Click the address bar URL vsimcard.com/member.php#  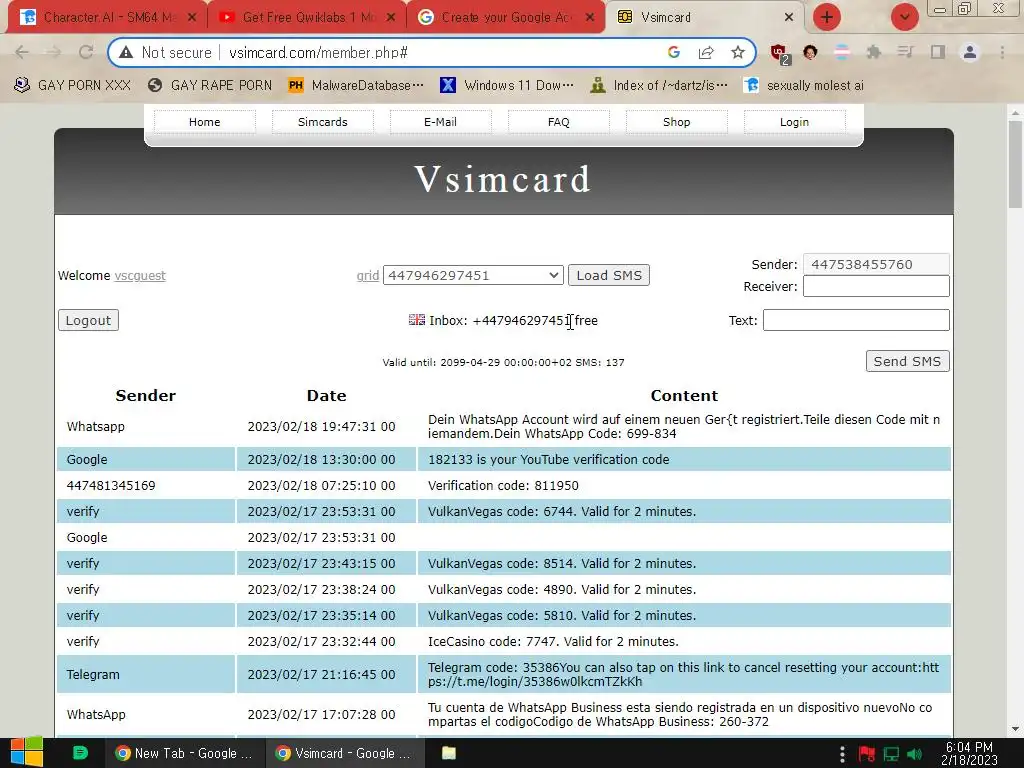tap(319, 52)
